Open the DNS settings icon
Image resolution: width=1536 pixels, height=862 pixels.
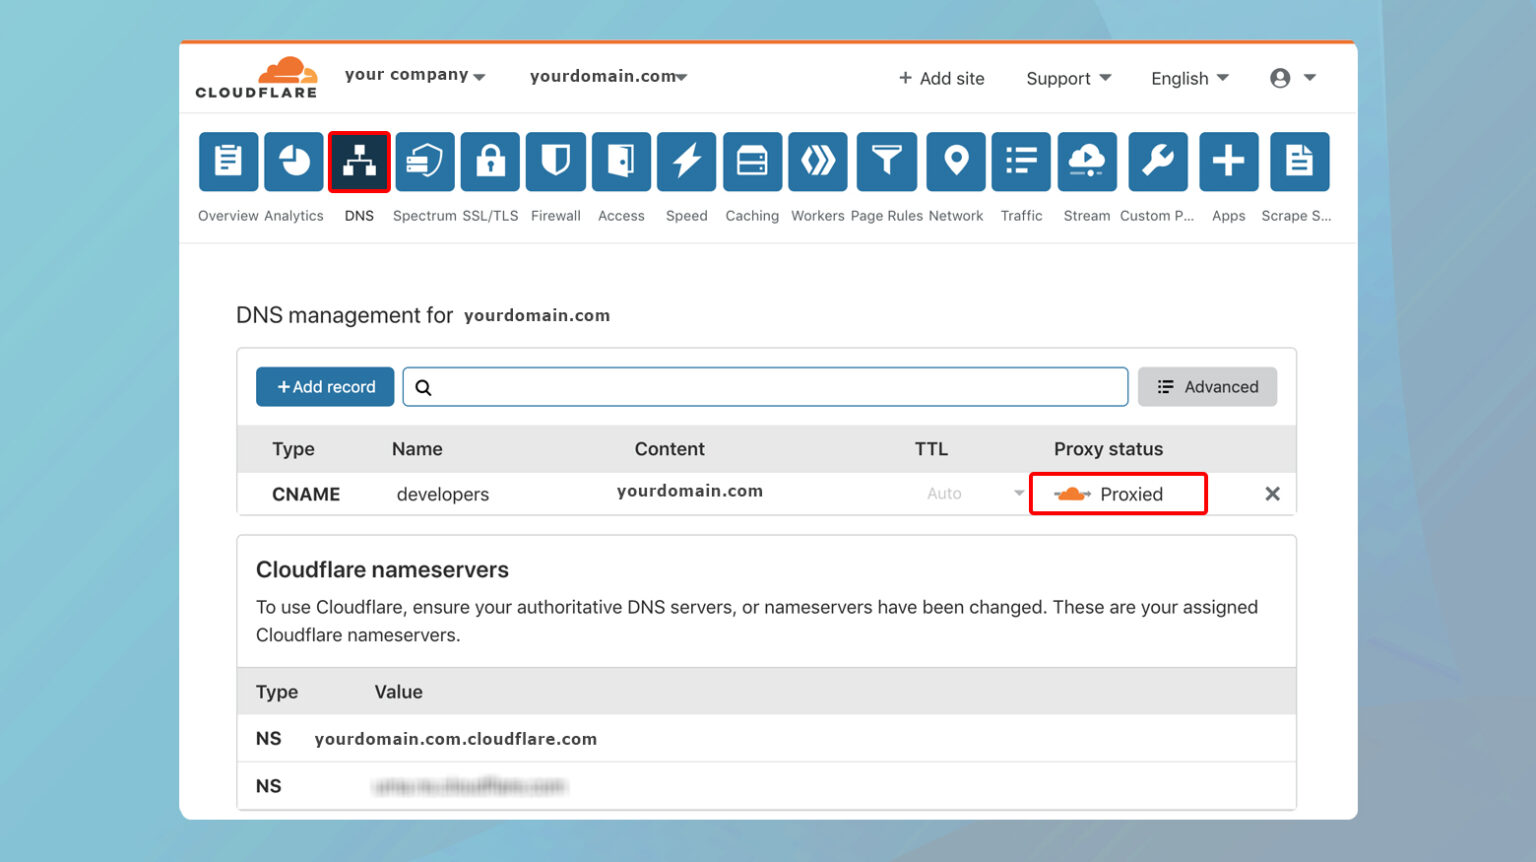(359, 161)
